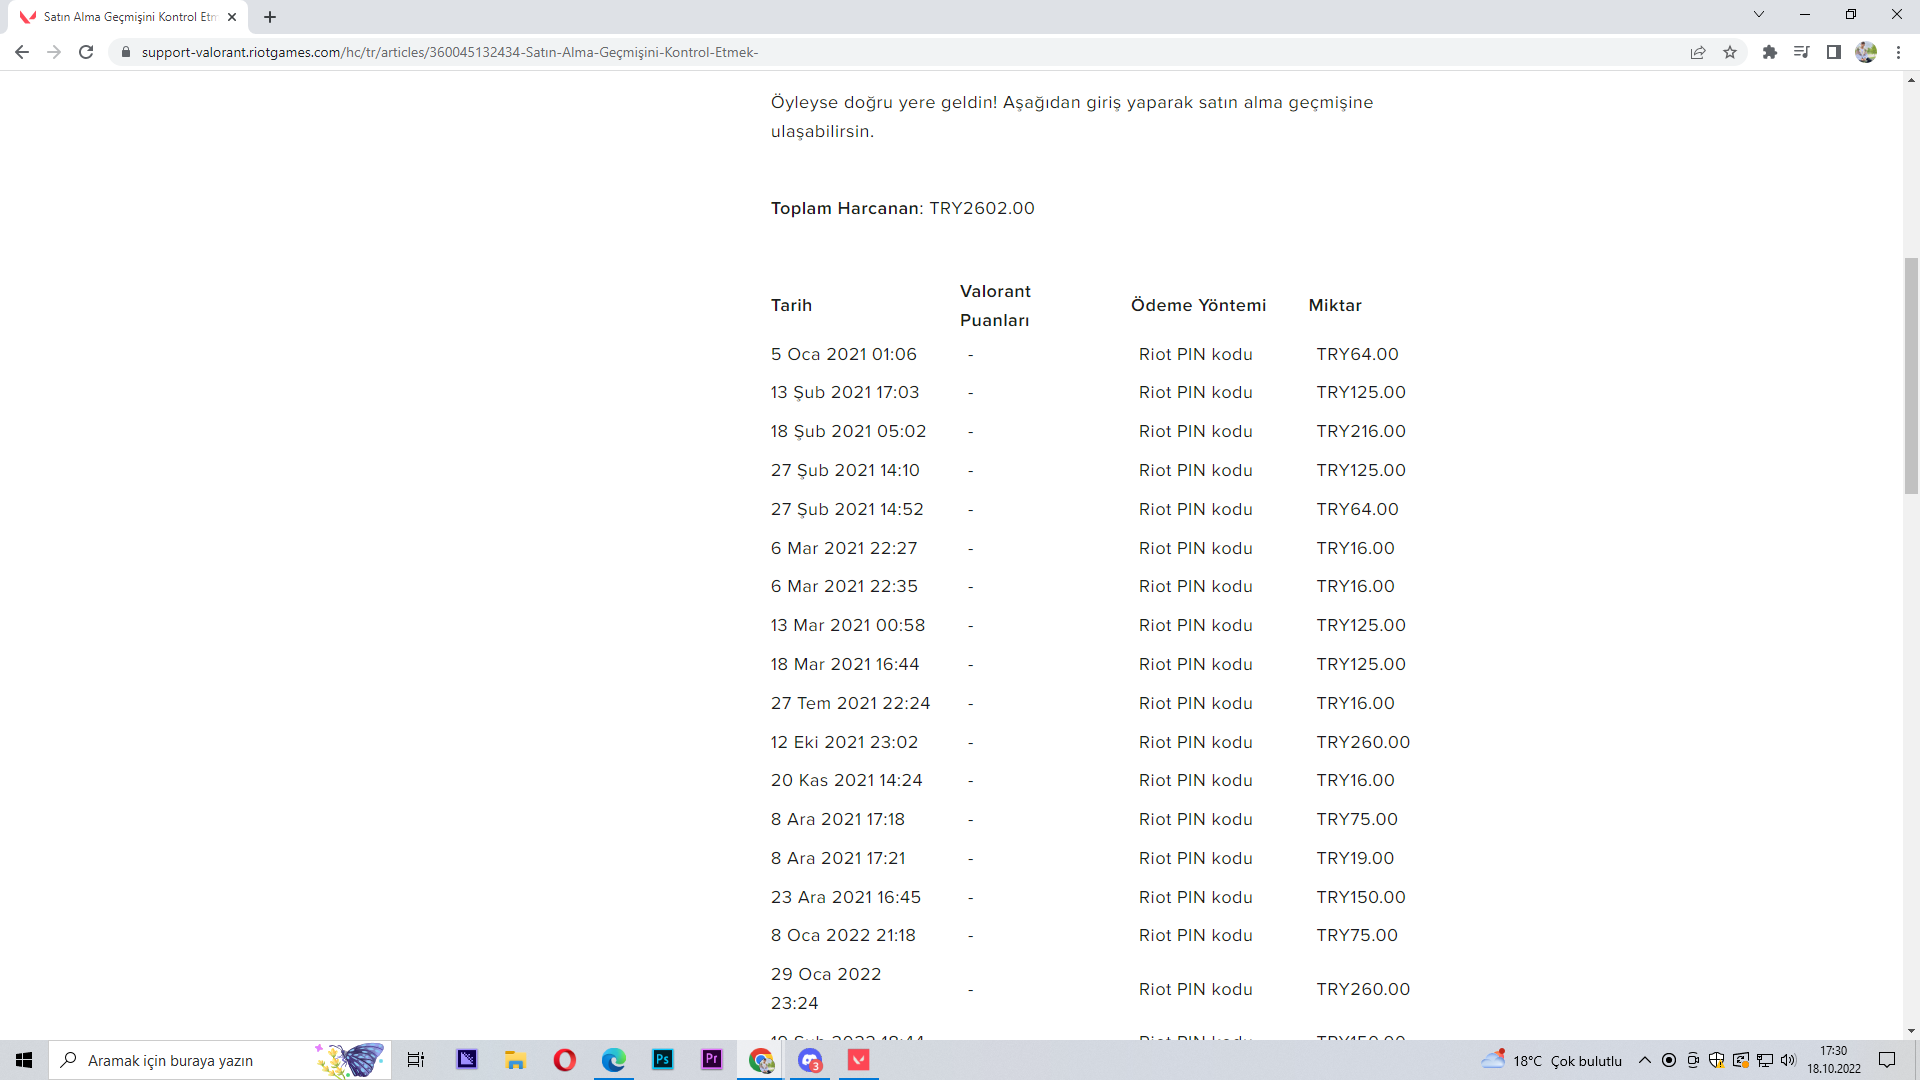Share this page from the address bar

coord(1698,52)
